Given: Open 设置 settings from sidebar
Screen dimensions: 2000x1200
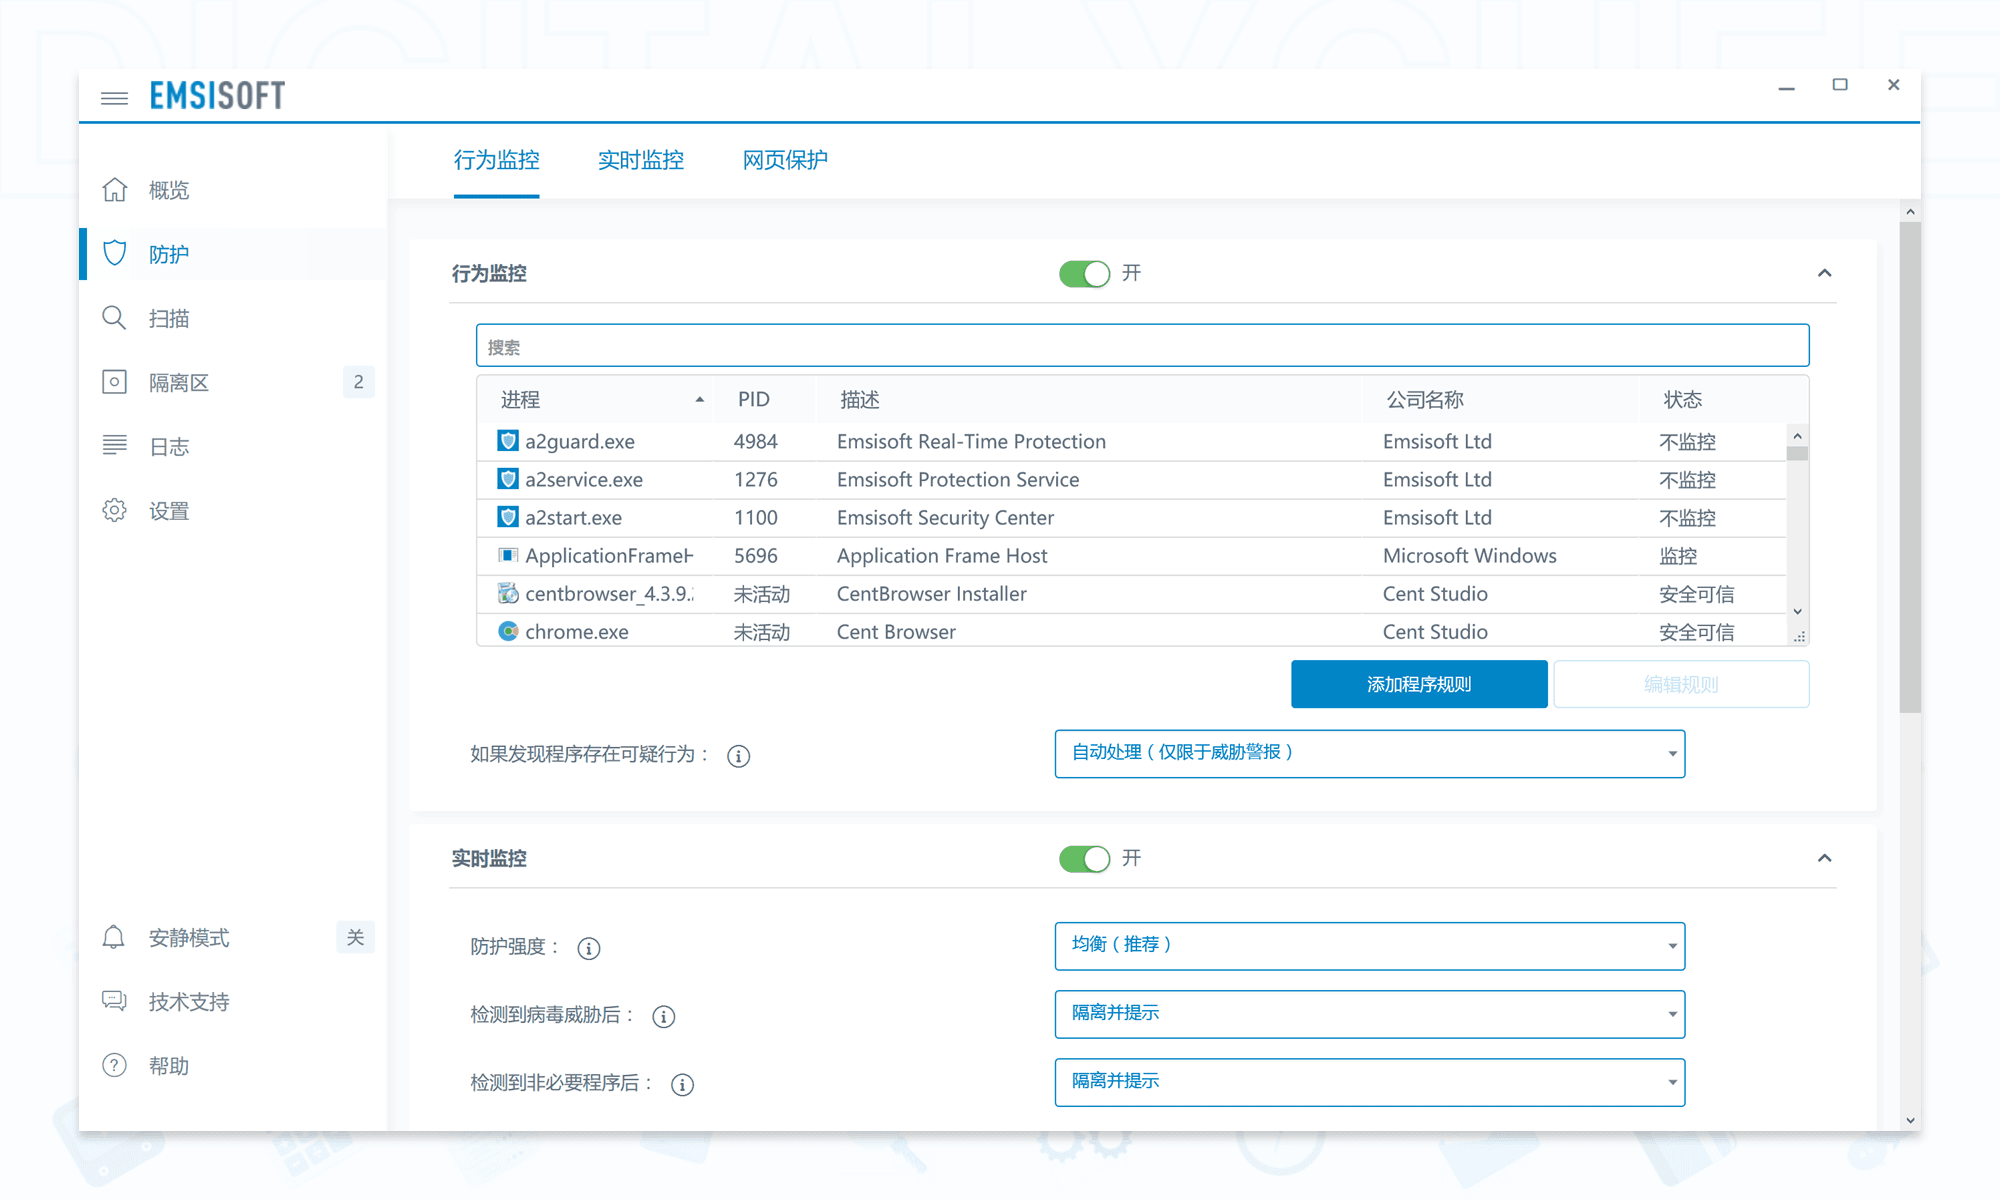Looking at the screenshot, I should click(168, 510).
